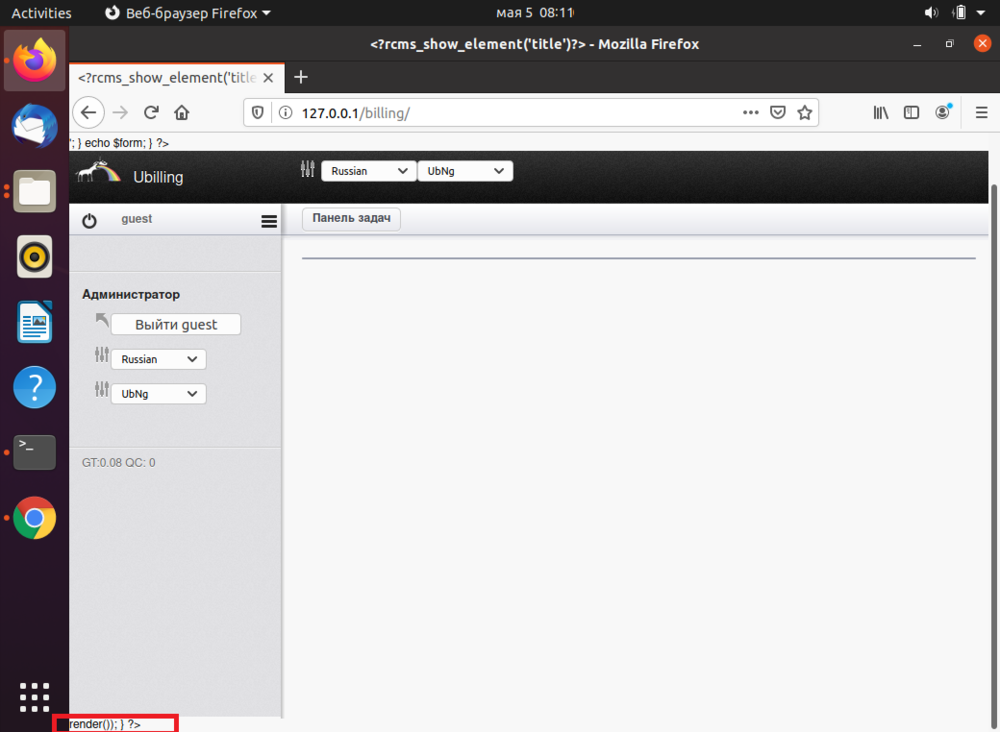The width and height of the screenshot is (1000, 732).
Task: Click the power logout icon beside guest
Action: 89,221
